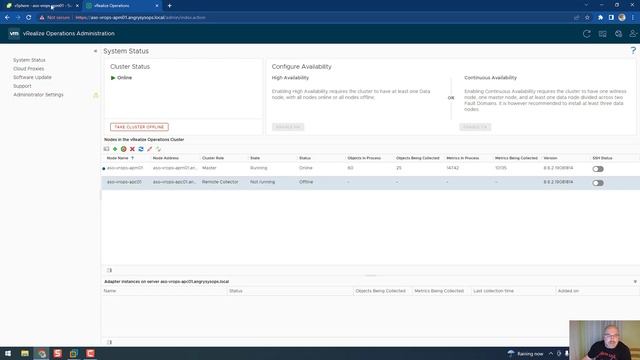
Task: Click the Status column header in nodes table
Action: [305, 158]
